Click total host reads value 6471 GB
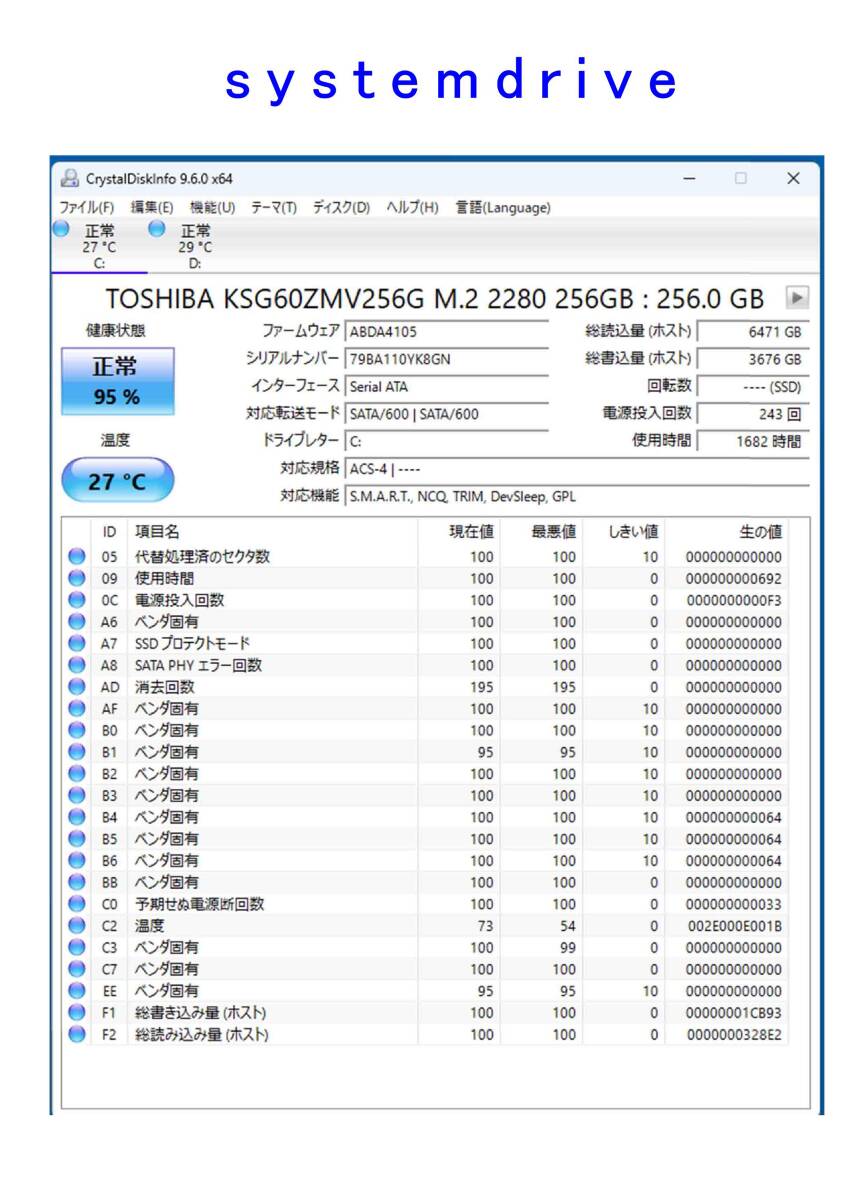Screen dimensions: 849x1200 [x=752, y=332]
